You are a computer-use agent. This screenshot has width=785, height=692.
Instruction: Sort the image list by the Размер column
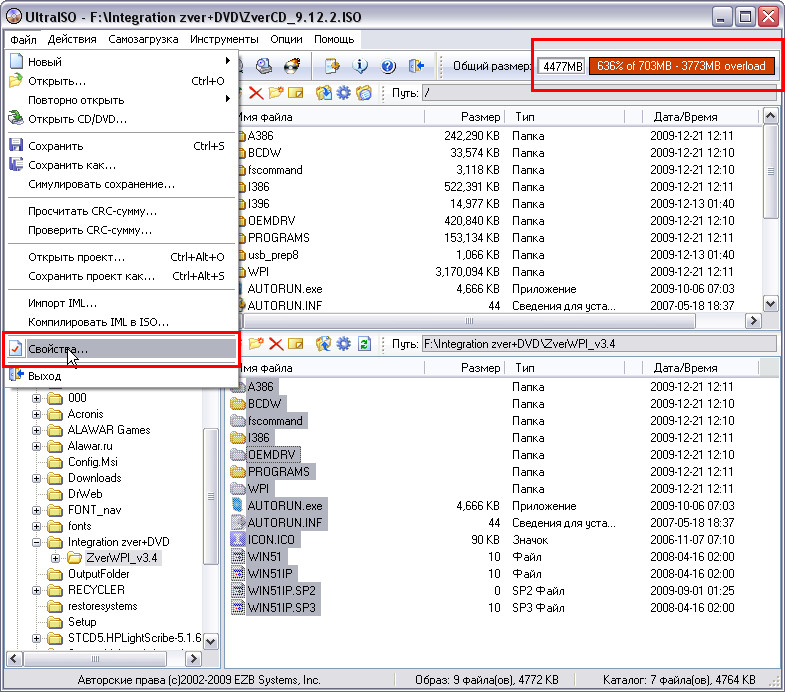point(464,117)
